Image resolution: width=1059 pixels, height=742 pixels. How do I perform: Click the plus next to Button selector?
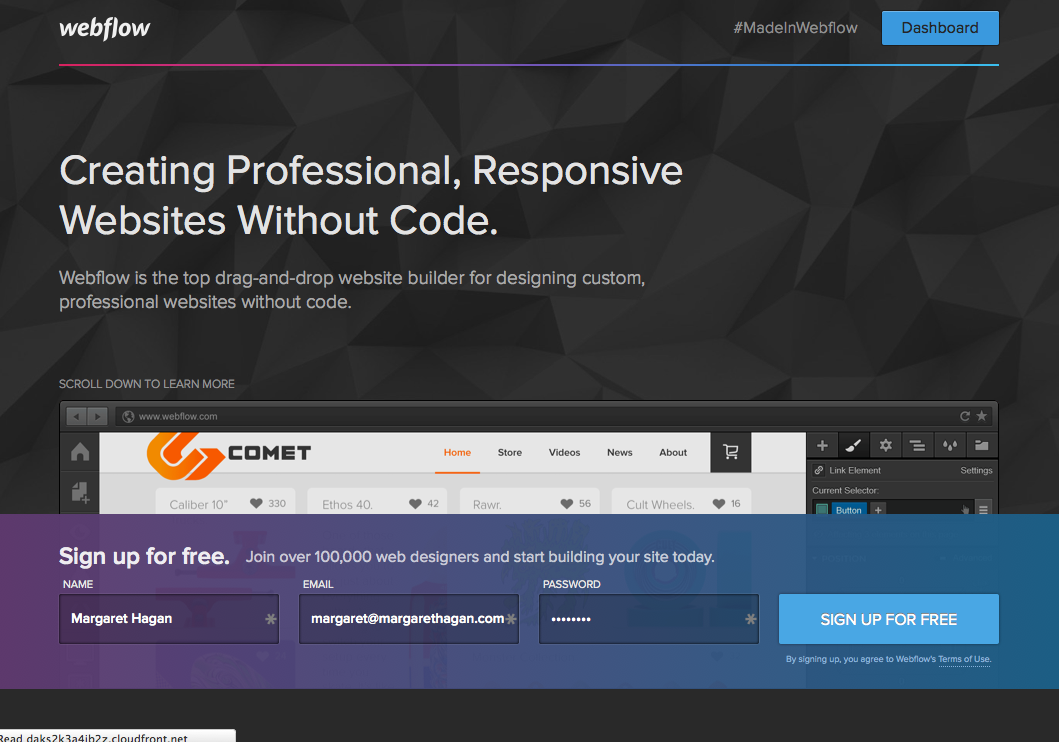point(878,510)
